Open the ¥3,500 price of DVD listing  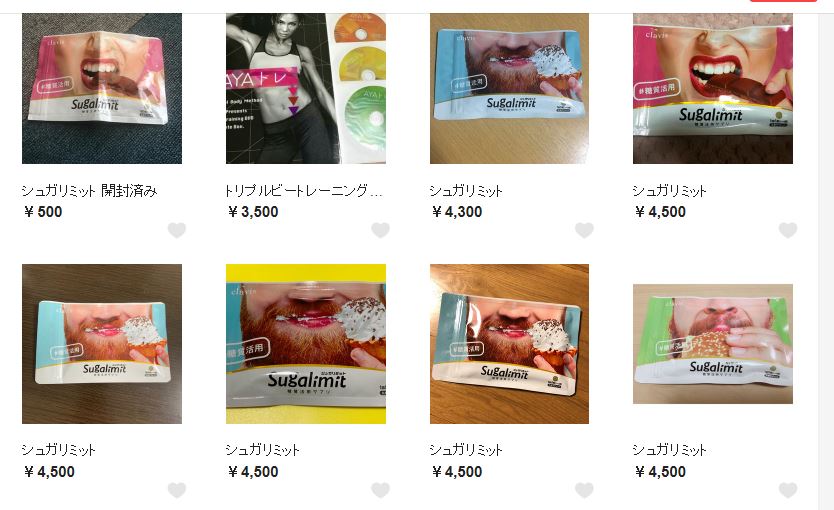(253, 212)
